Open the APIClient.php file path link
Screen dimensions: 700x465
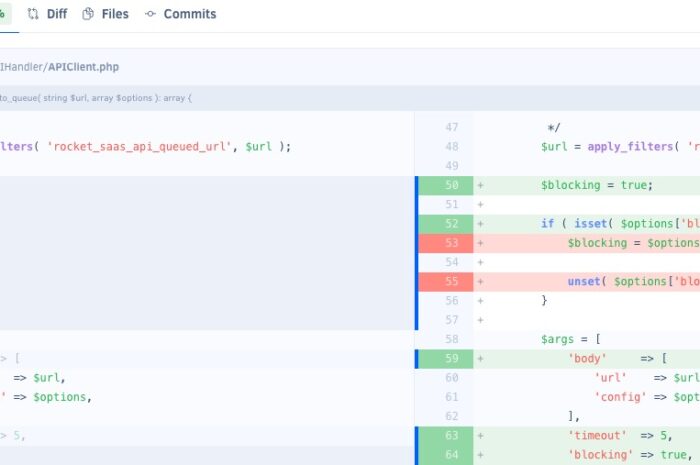[x=84, y=66]
